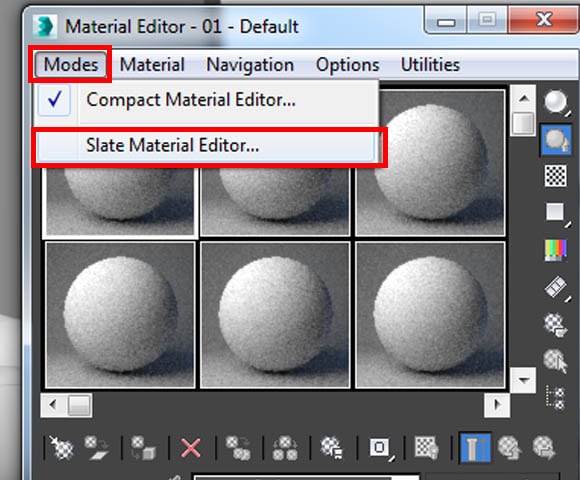
Task: Open the Make Preview filmstrip flyout
Action: click(x=557, y=288)
